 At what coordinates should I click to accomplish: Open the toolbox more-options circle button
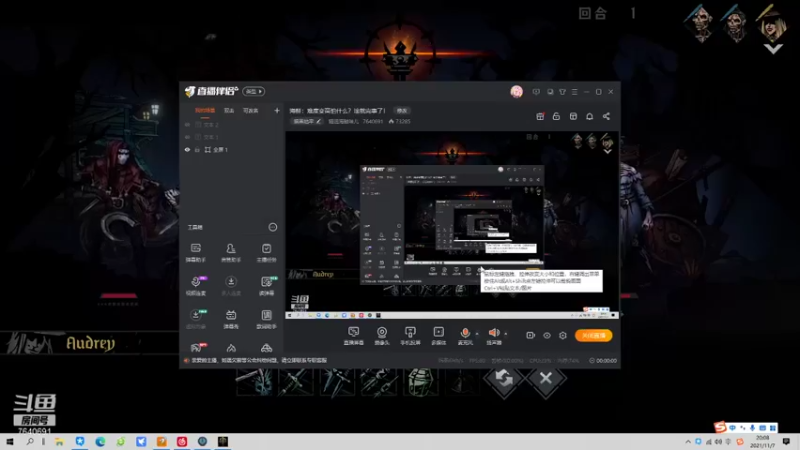tap(272, 227)
